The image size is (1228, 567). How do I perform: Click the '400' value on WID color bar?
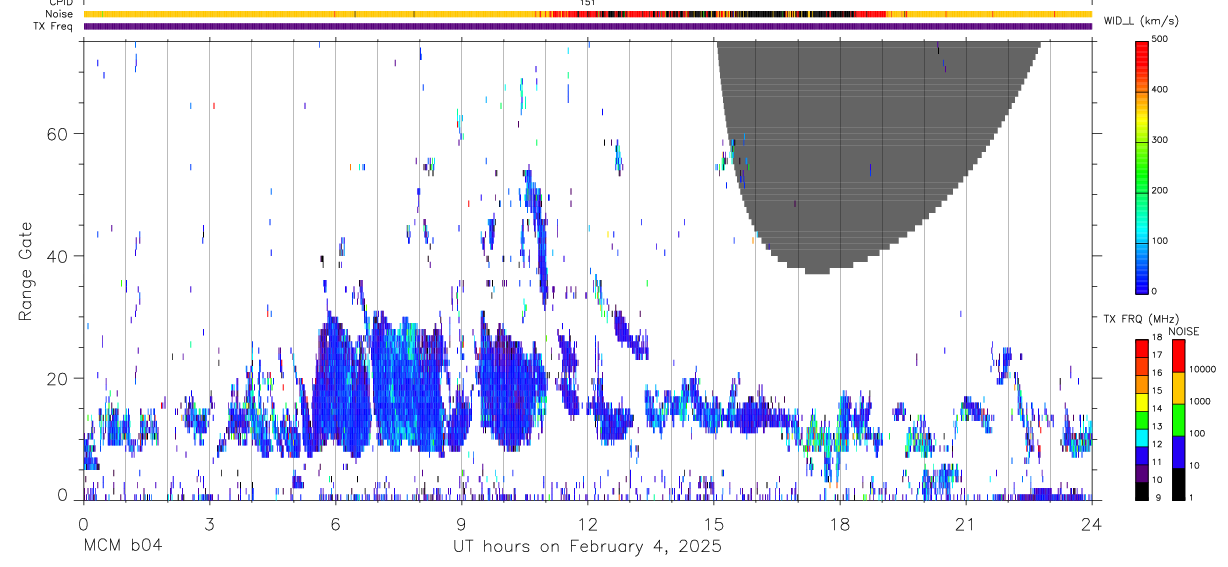[x=1161, y=89]
